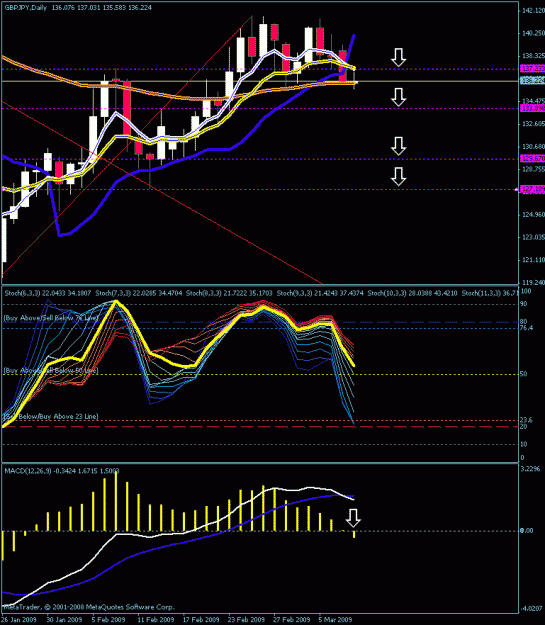
Task: Click the 17 Feb 2009 date label
Action: pyautogui.click(x=201, y=620)
